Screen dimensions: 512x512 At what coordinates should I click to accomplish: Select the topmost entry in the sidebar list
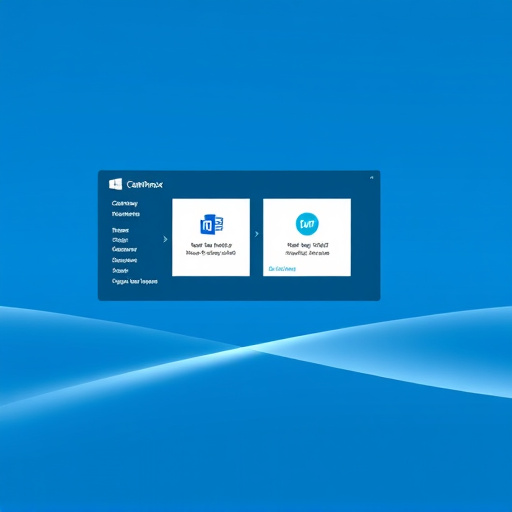click(x=125, y=203)
